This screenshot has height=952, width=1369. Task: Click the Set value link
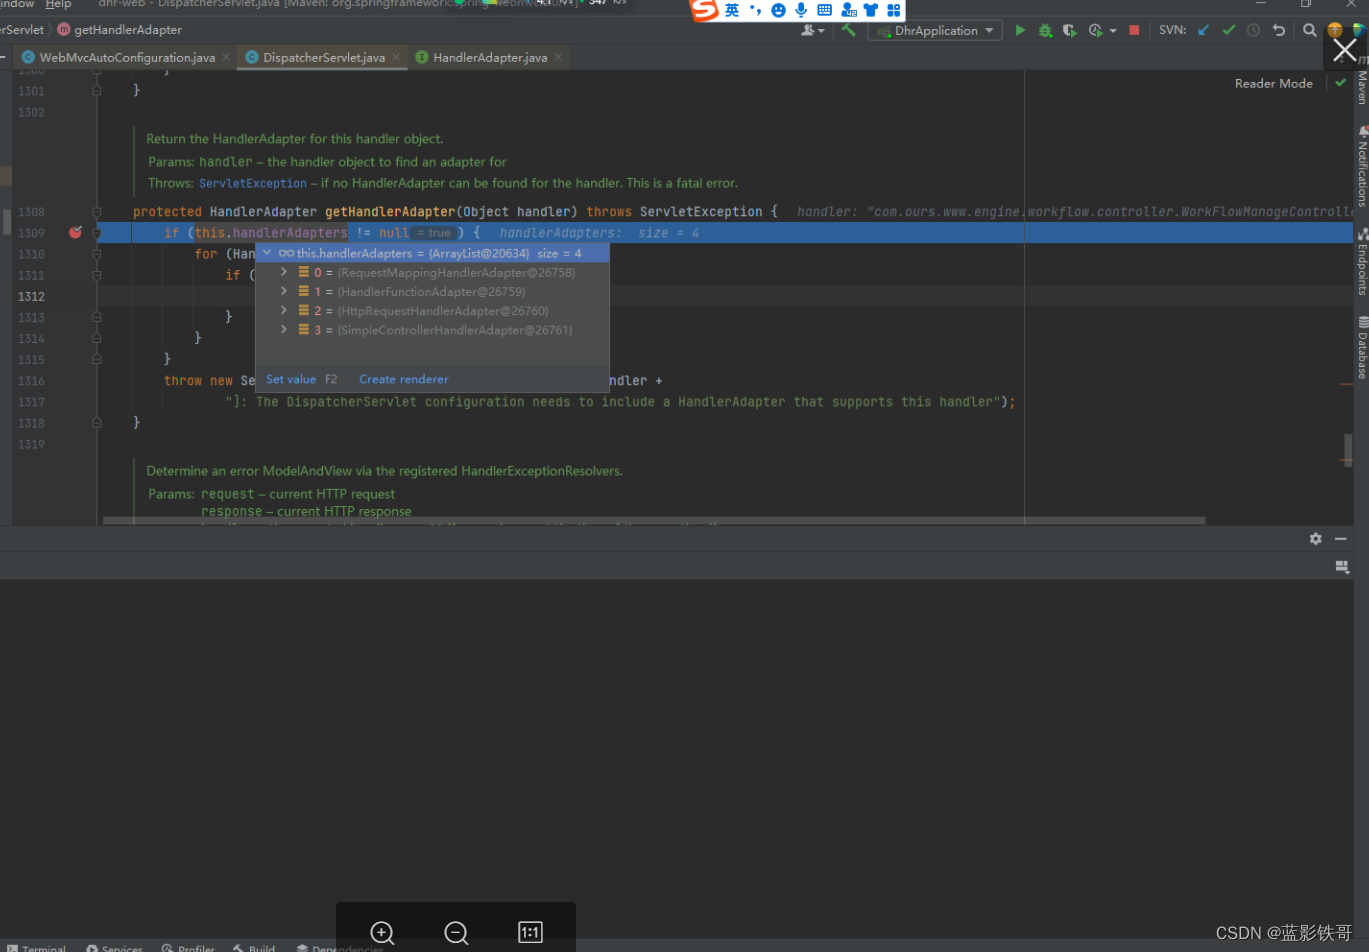[291, 379]
